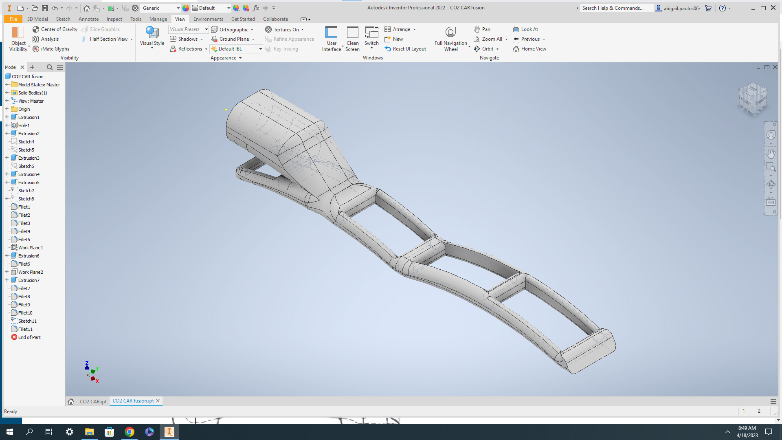Switch to CO2 CAR.ipt document tab
The image size is (782, 440).
pos(93,401)
